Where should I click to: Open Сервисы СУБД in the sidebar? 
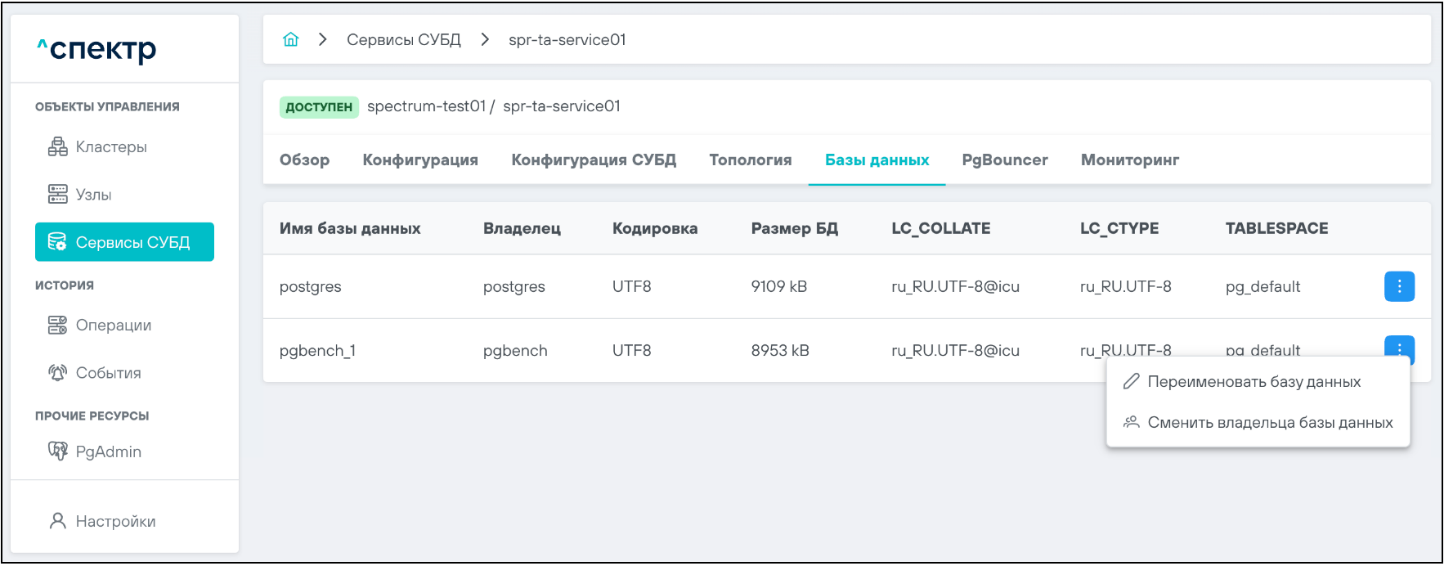click(x=124, y=242)
